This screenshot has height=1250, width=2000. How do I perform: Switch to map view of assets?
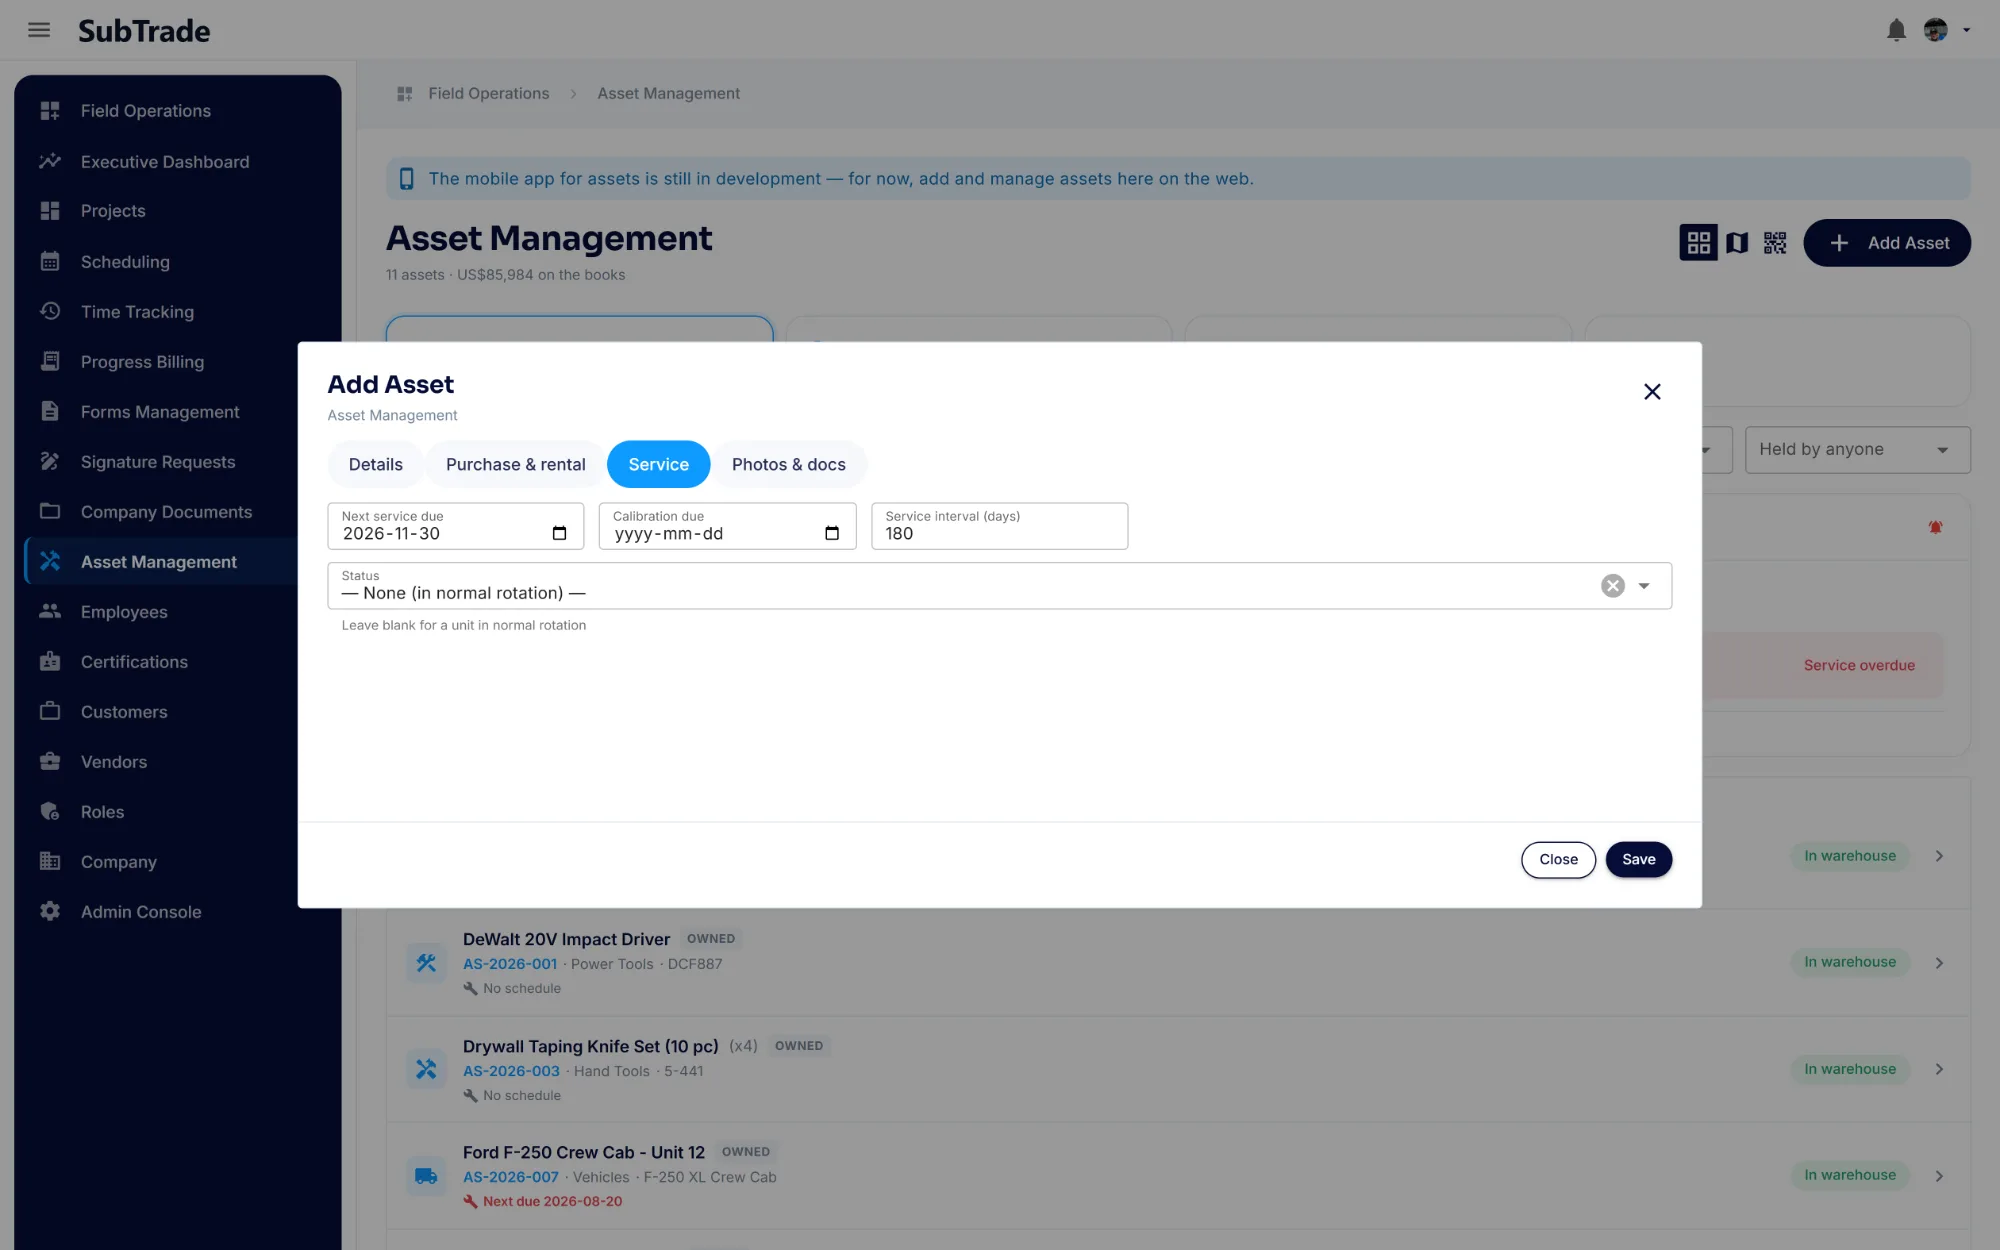[1737, 243]
